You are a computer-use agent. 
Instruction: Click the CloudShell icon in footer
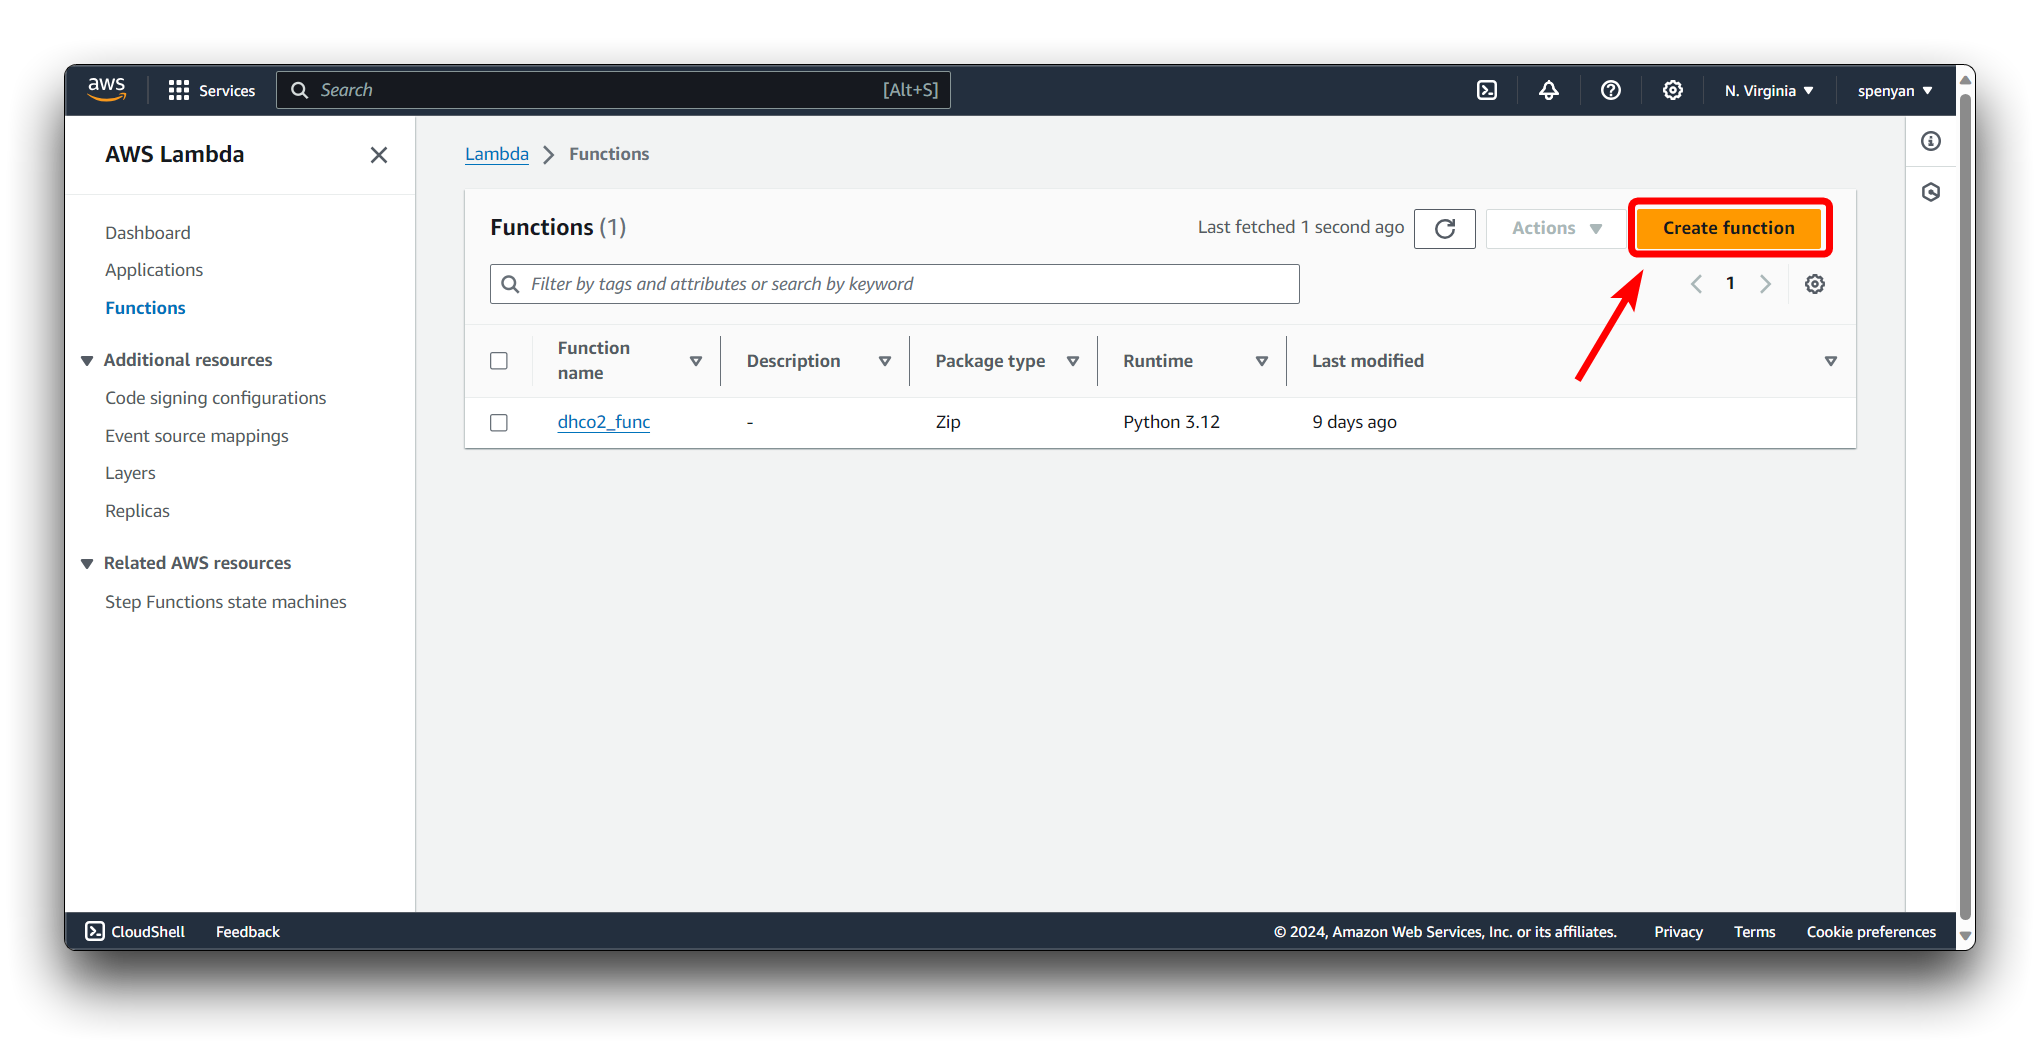point(95,931)
